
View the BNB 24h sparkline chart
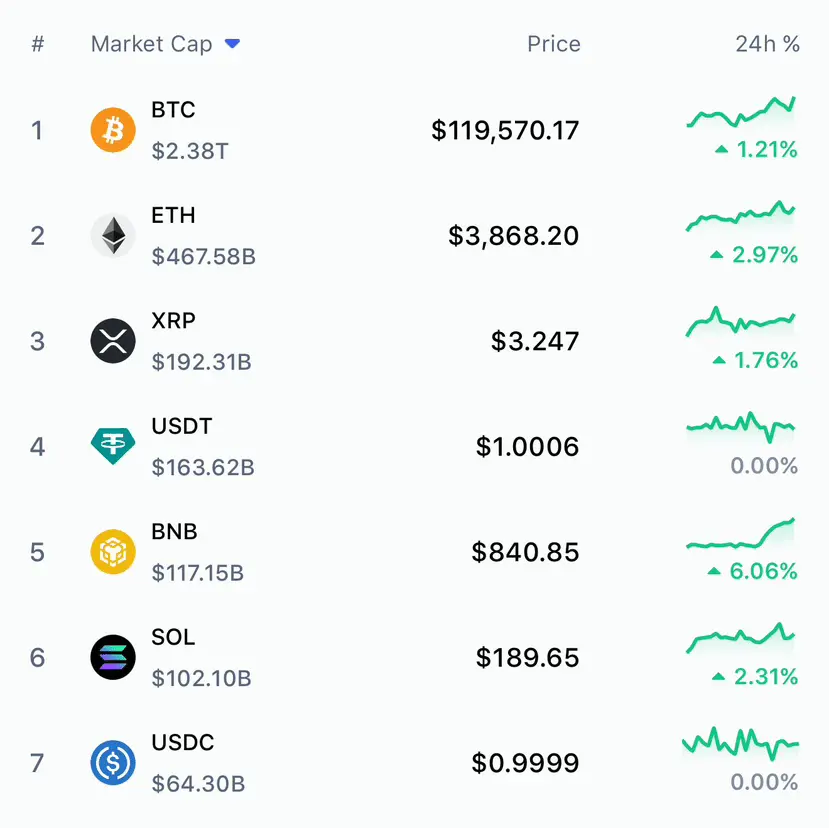pyautogui.click(x=741, y=533)
